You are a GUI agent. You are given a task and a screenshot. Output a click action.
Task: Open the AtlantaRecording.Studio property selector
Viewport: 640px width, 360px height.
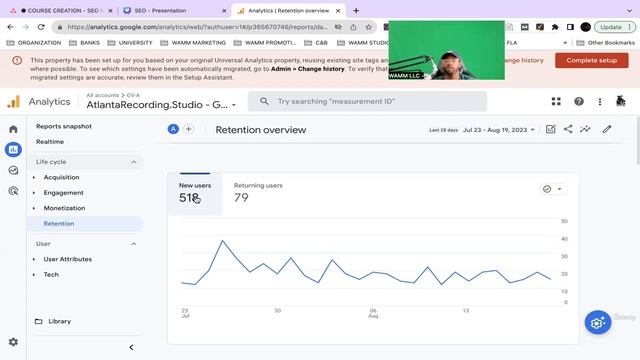coord(161,105)
